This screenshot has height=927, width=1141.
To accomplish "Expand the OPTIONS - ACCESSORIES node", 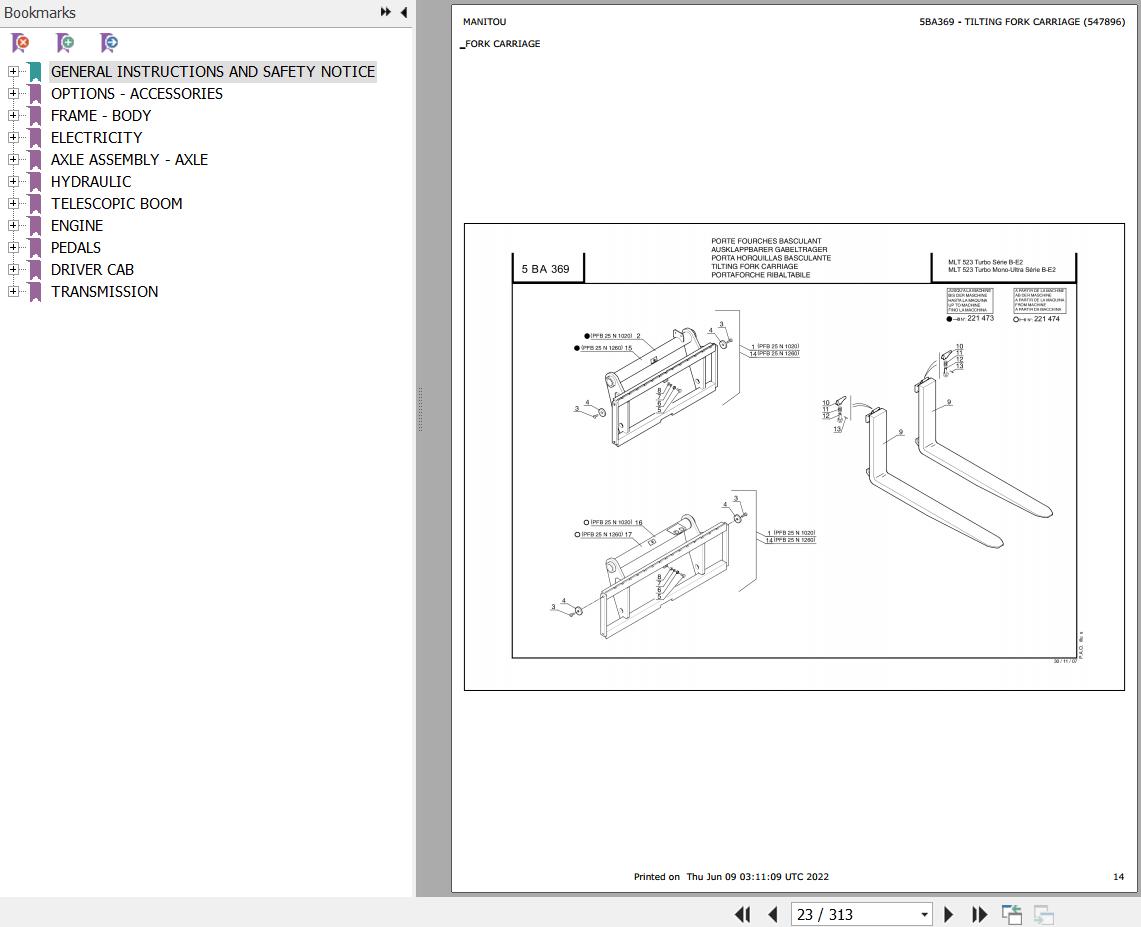I will coord(13,93).
